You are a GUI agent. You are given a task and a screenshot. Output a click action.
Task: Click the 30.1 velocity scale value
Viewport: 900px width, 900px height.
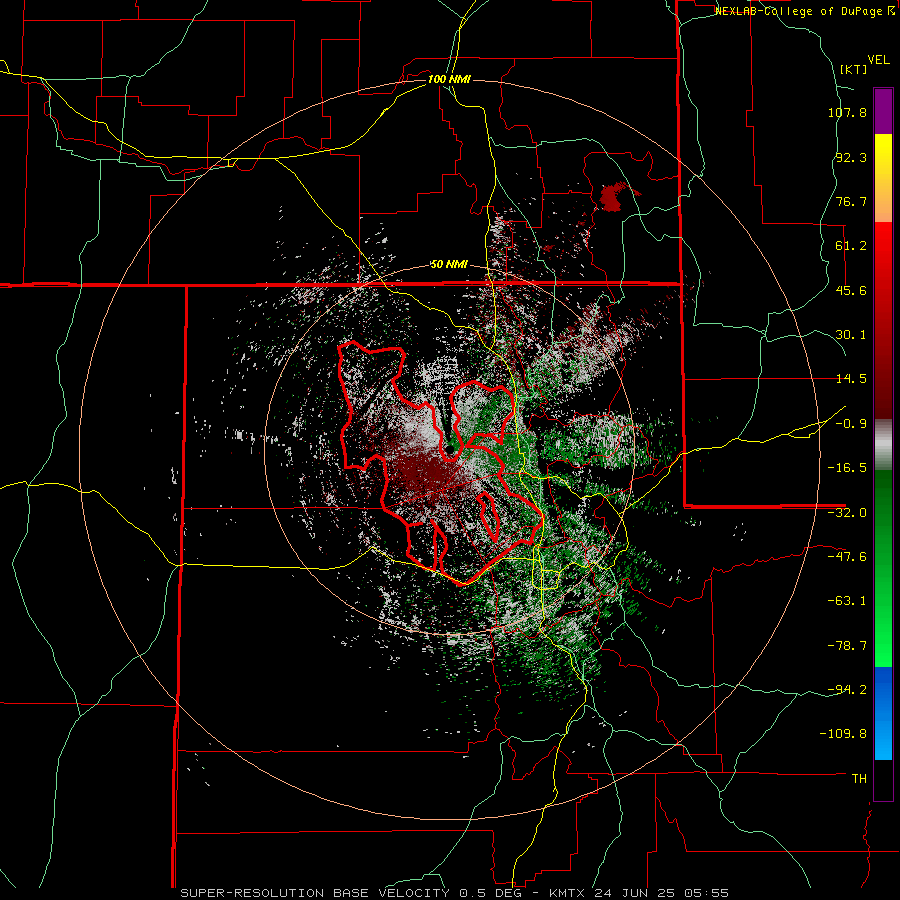coord(851,335)
